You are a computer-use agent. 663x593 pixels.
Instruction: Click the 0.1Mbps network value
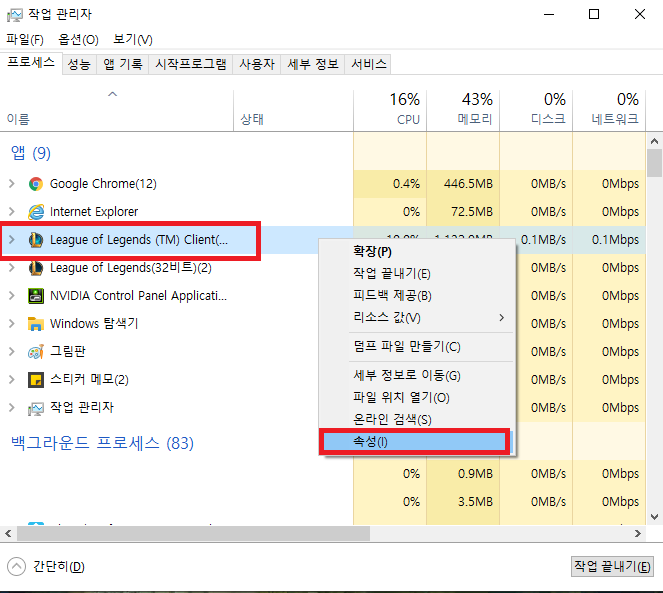(x=615, y=240)
